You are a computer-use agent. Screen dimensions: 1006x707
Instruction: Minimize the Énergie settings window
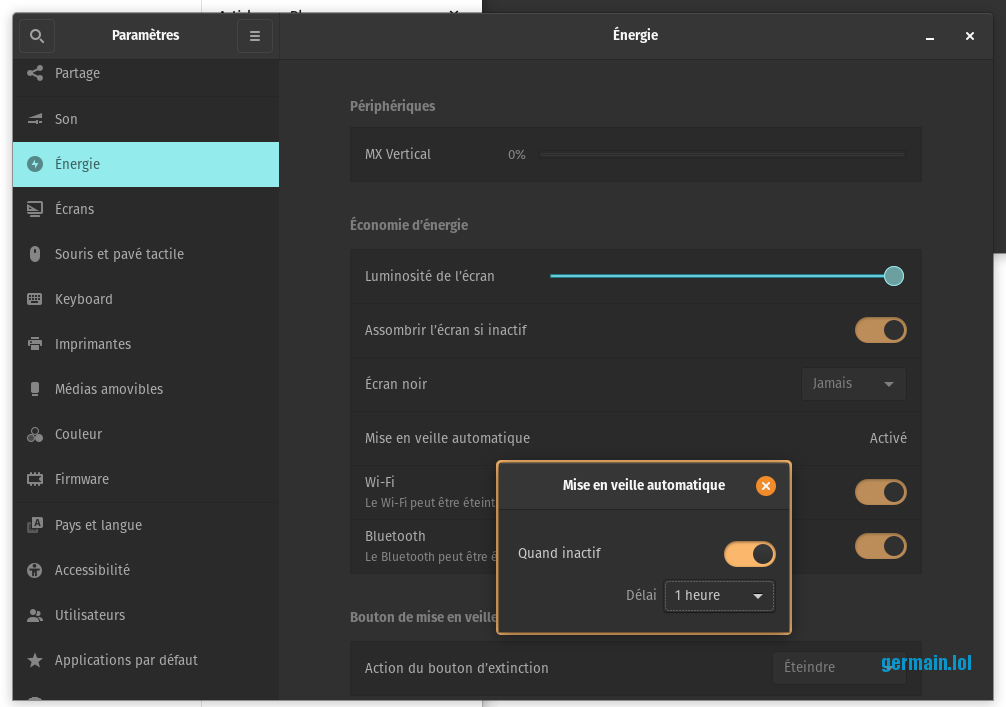930,37
